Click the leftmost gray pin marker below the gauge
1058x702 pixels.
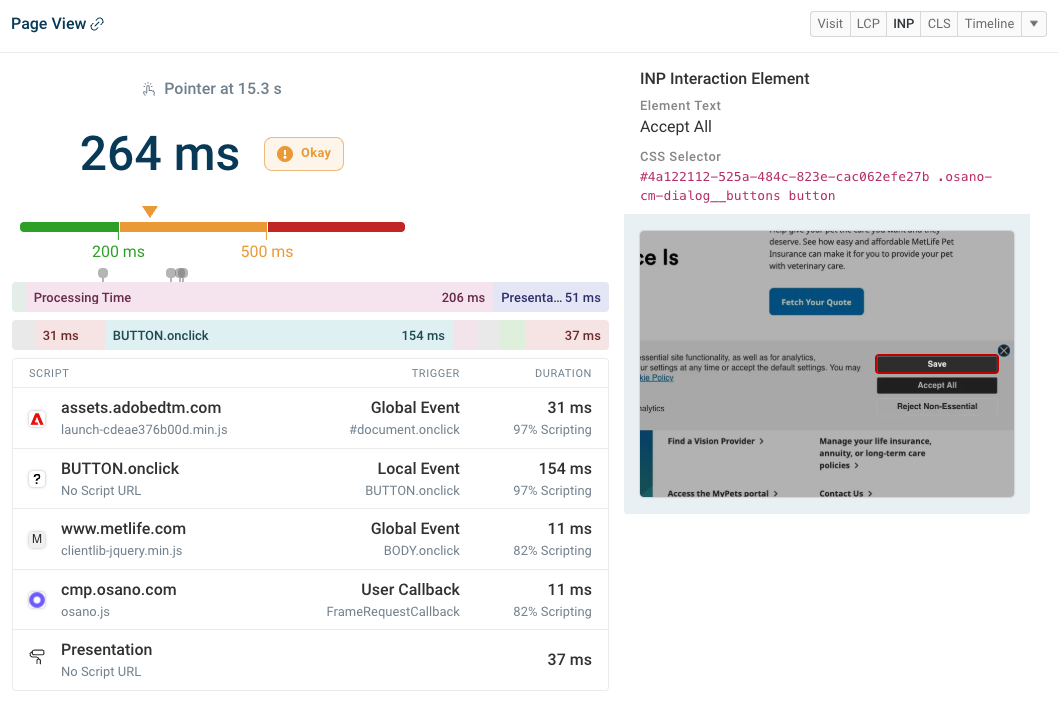(x=103, y=273)
